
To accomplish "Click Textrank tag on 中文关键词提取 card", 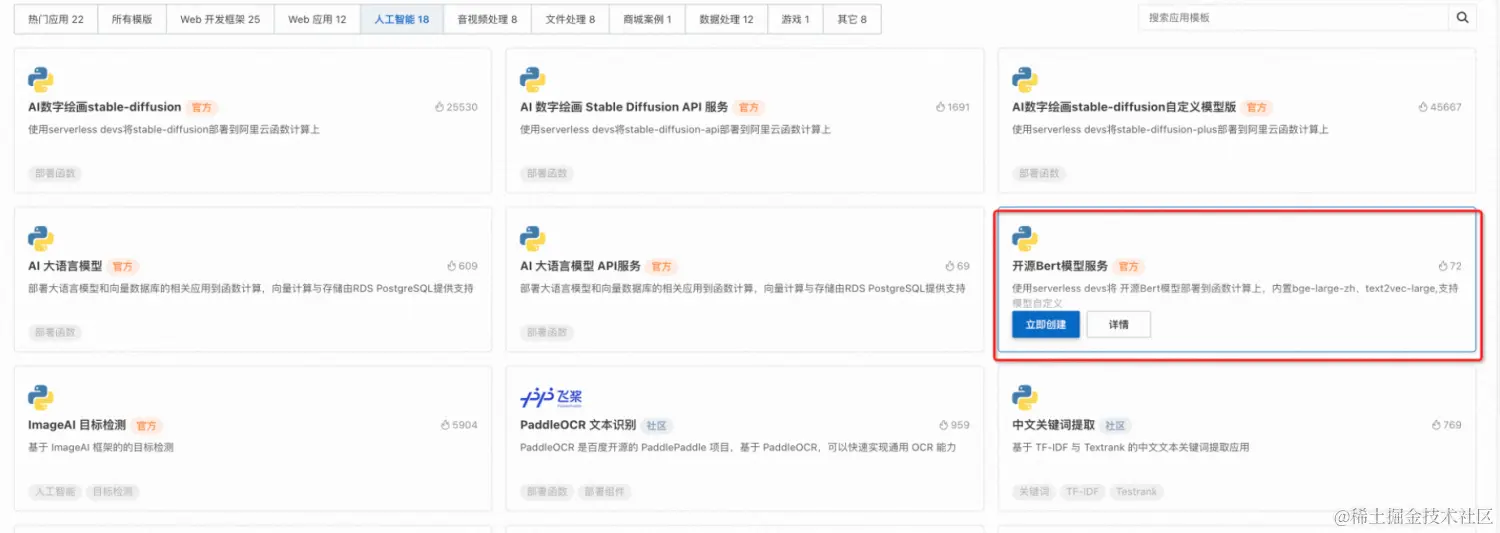I will click(1137, 491).
